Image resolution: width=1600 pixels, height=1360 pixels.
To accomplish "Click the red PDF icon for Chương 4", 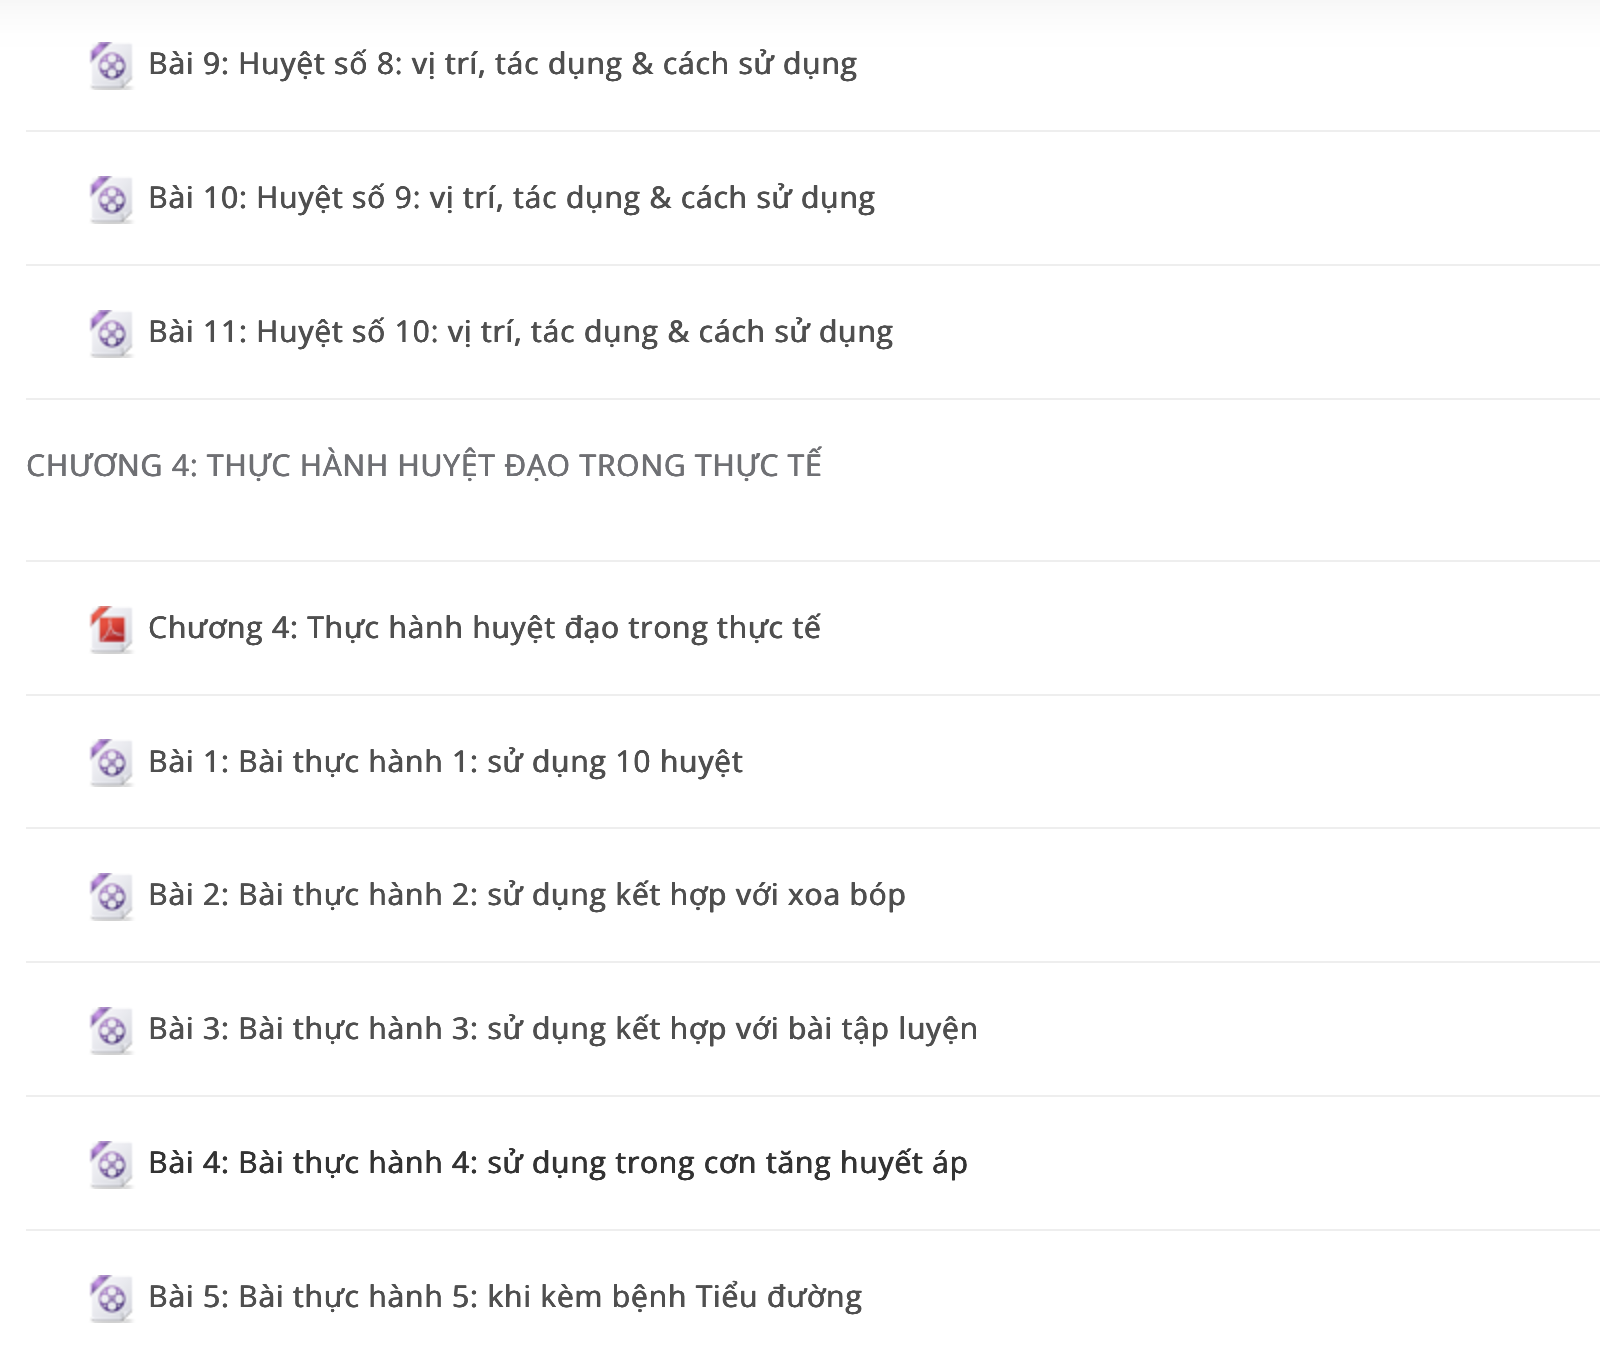I will (111, 630).
